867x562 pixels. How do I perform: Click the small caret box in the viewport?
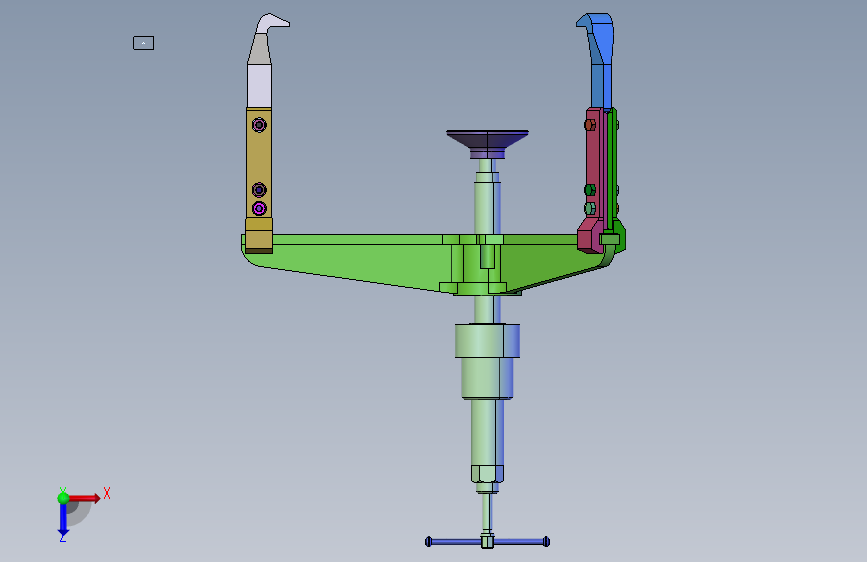tap(143, 43)
